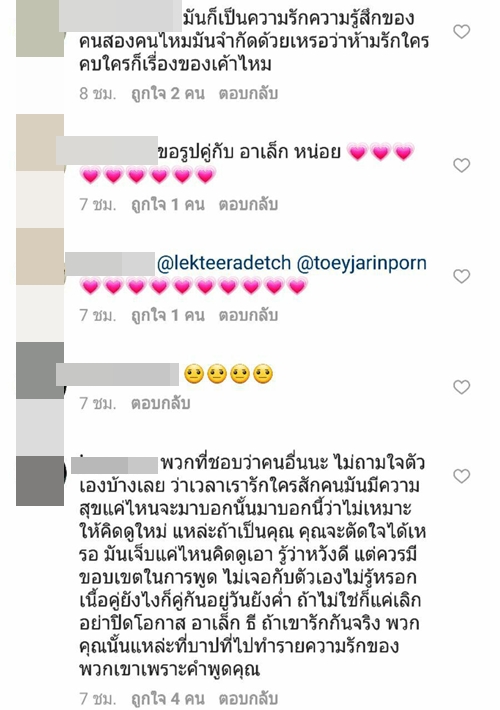
Task: Open the avatar of the emoji face commenter
Action: [x=40, y=371]
